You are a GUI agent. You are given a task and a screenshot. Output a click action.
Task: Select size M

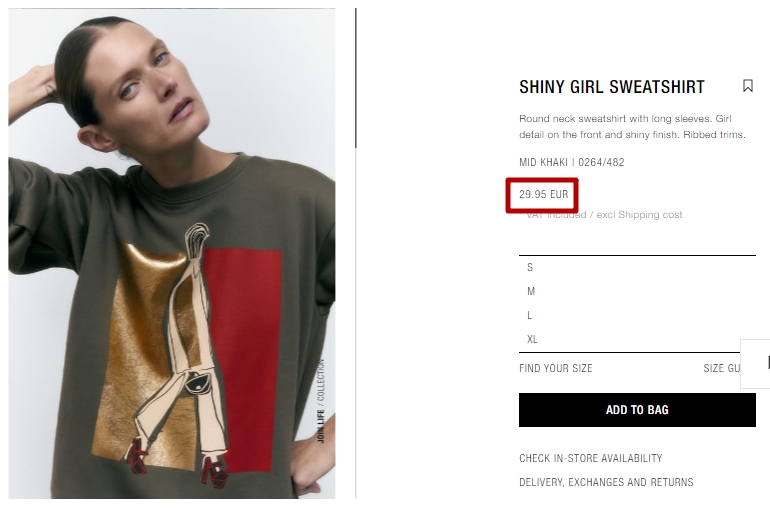click(637, 292)
